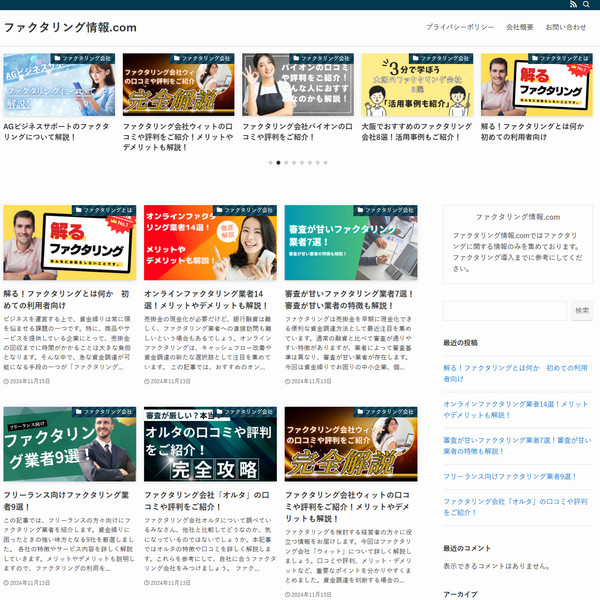Open 会社概要 menu item

coord(520,27)
